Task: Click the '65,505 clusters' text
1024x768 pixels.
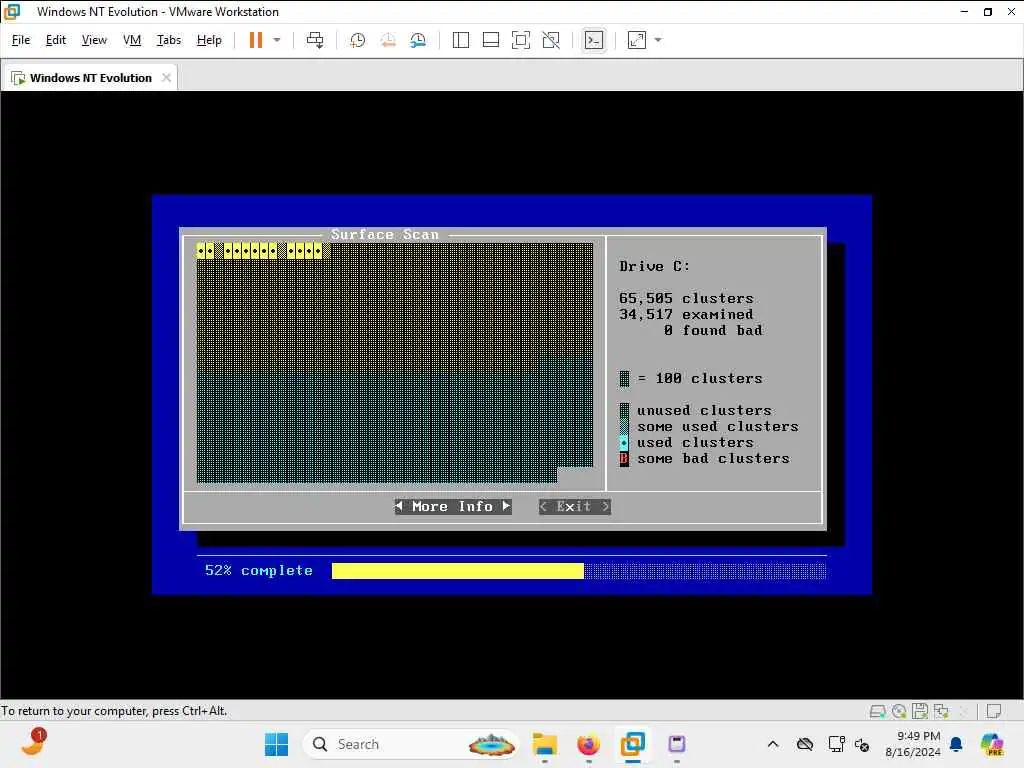Action: 686,298
